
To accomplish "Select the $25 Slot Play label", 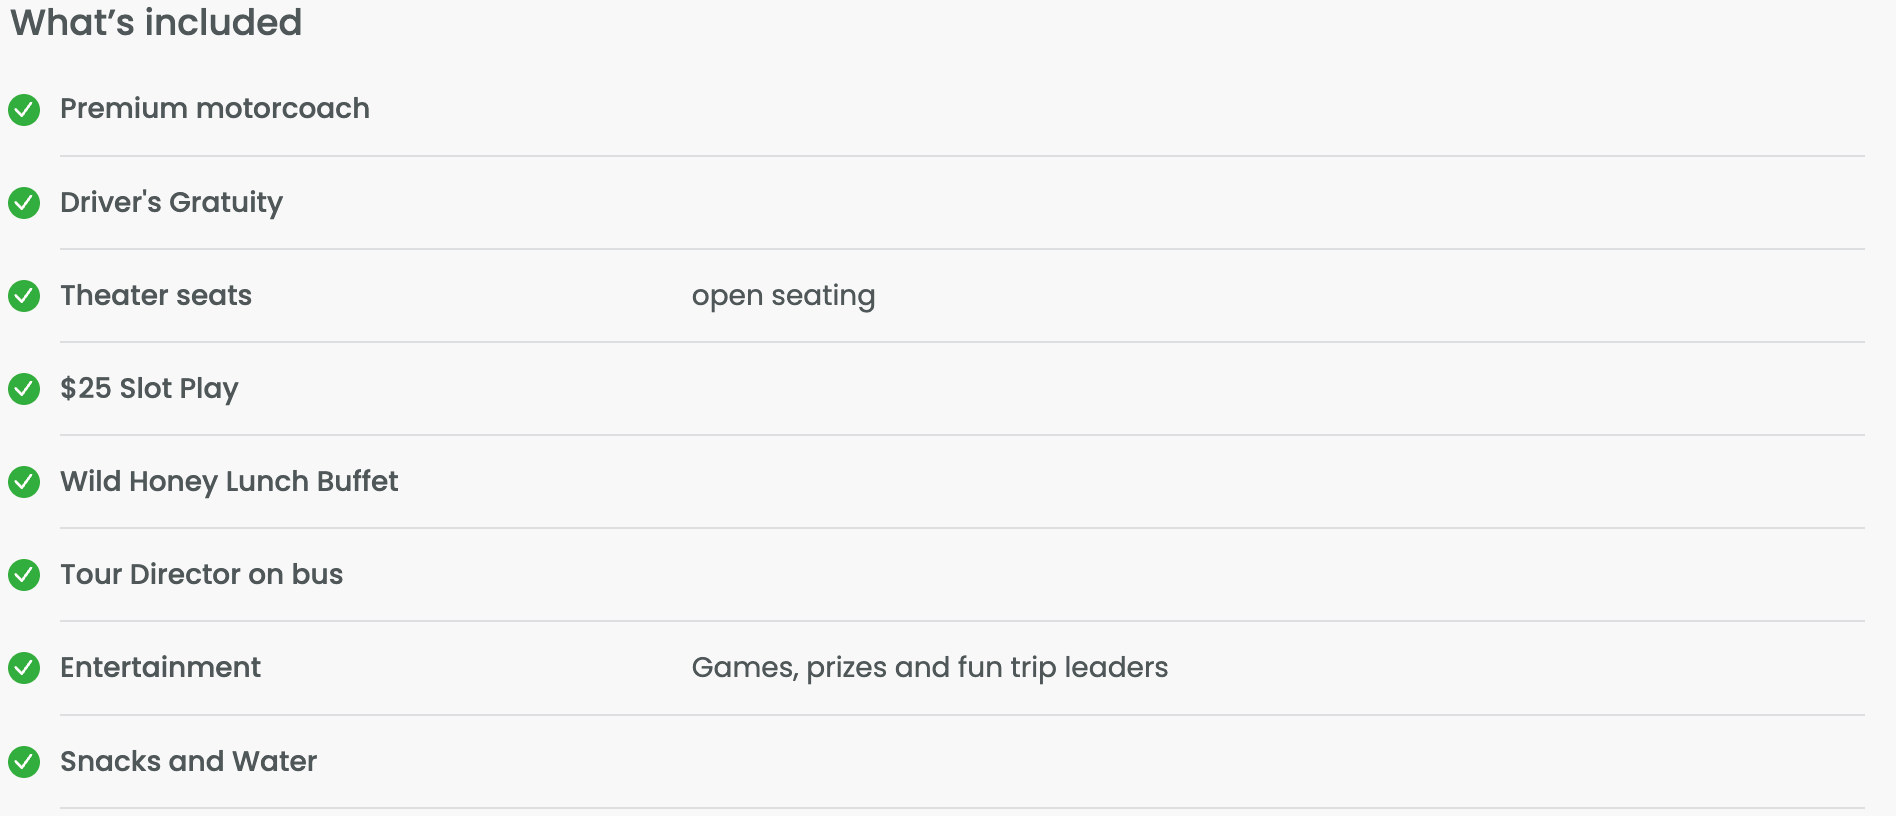I will tap(149, 388).
